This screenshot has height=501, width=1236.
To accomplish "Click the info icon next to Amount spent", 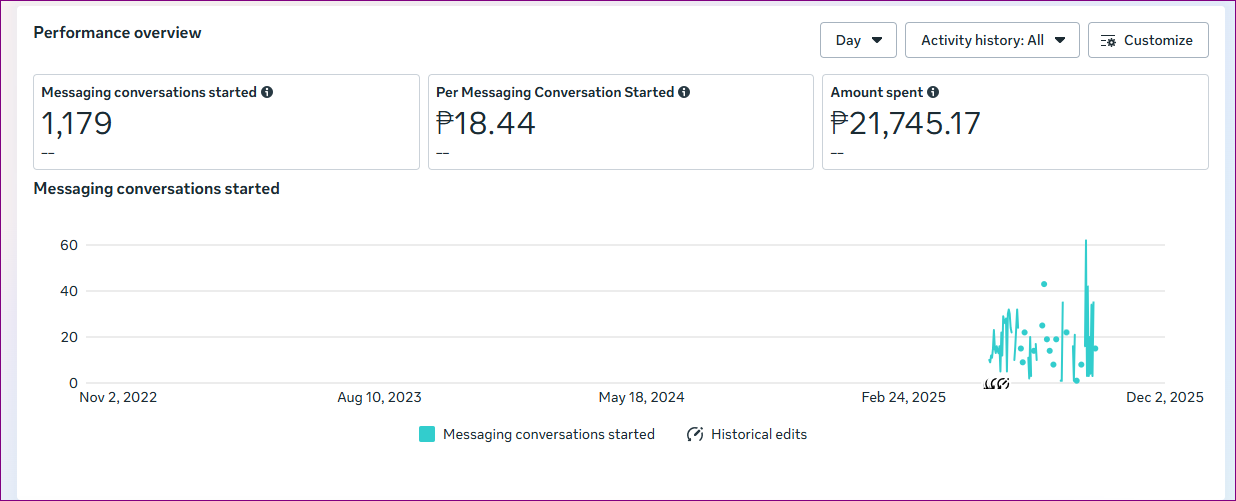I will click(x=933, y=92).
